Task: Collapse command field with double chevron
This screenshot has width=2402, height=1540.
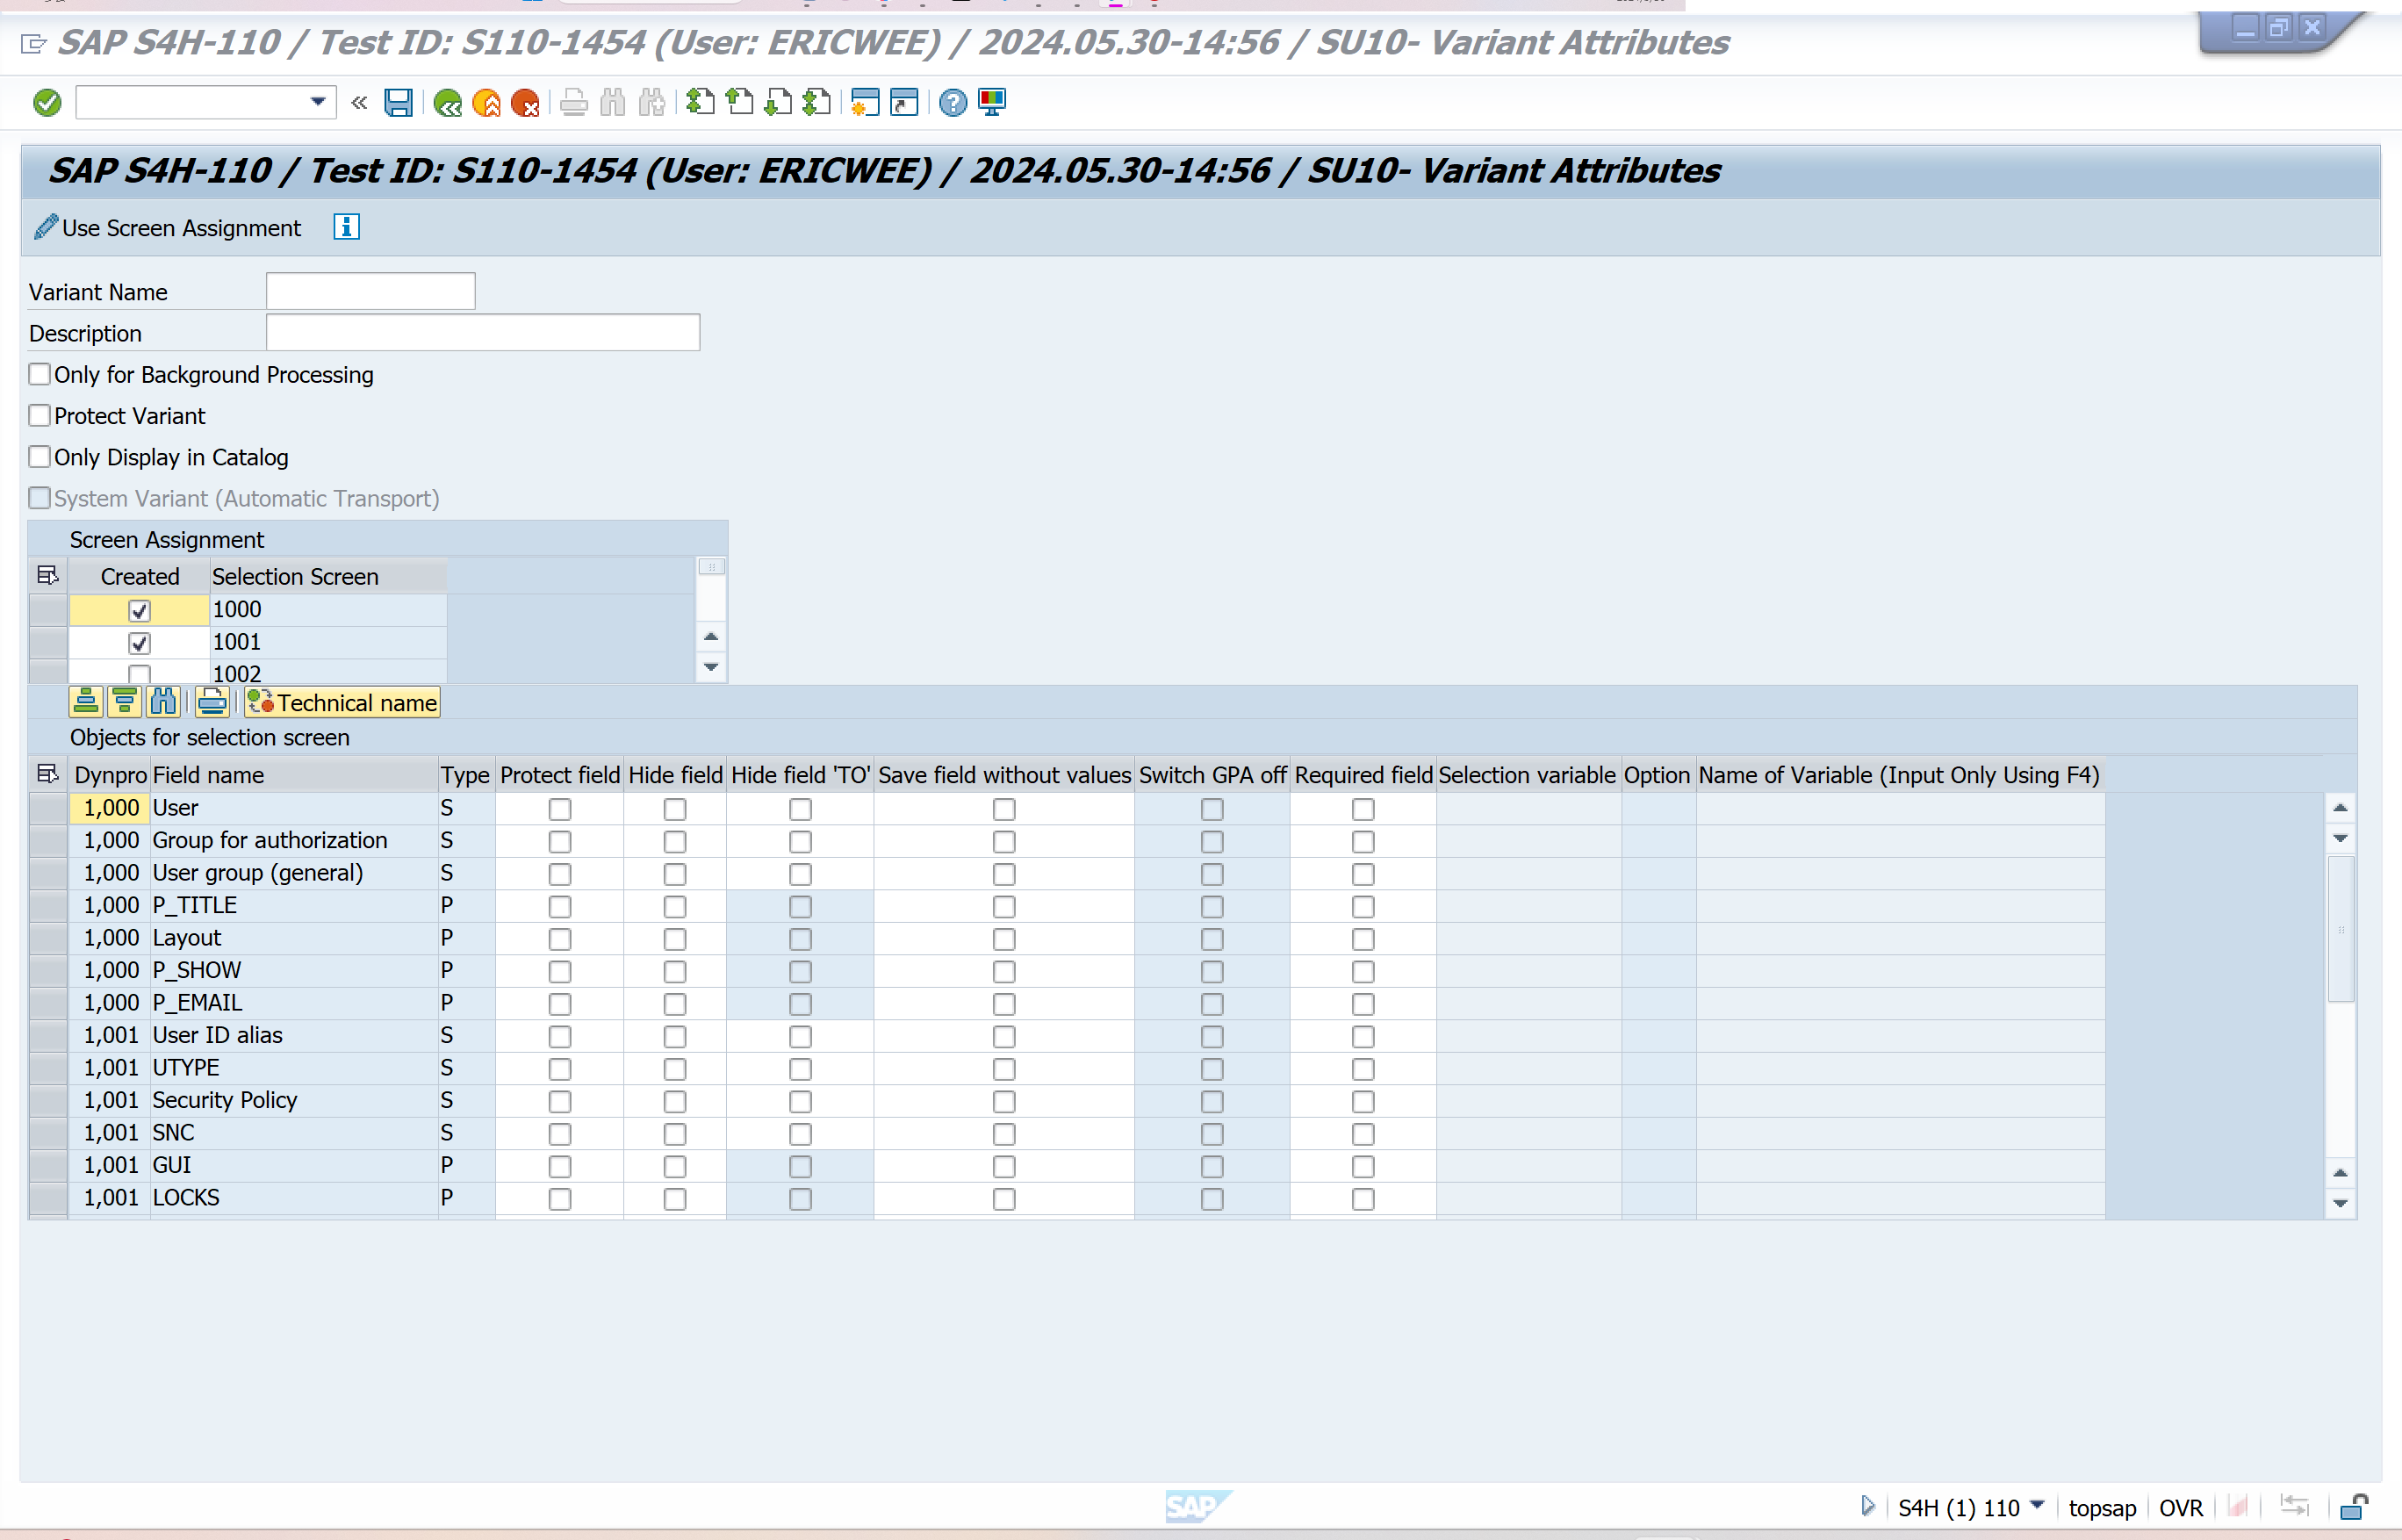Action: (359, 102)
